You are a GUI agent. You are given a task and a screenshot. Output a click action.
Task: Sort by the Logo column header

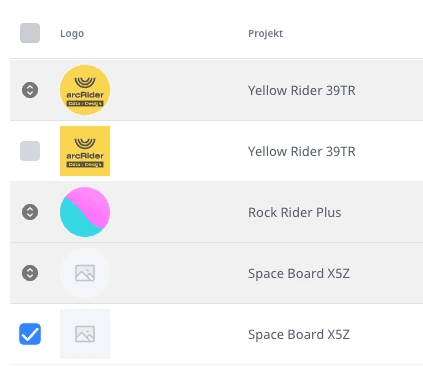point(72,33)
